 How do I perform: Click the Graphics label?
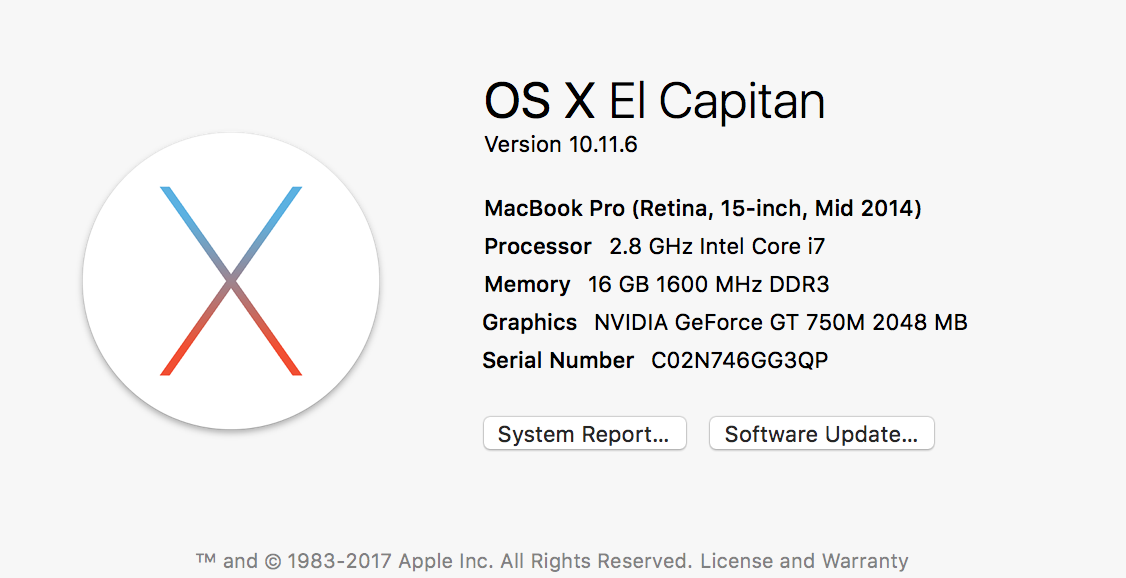pos(530,323)
